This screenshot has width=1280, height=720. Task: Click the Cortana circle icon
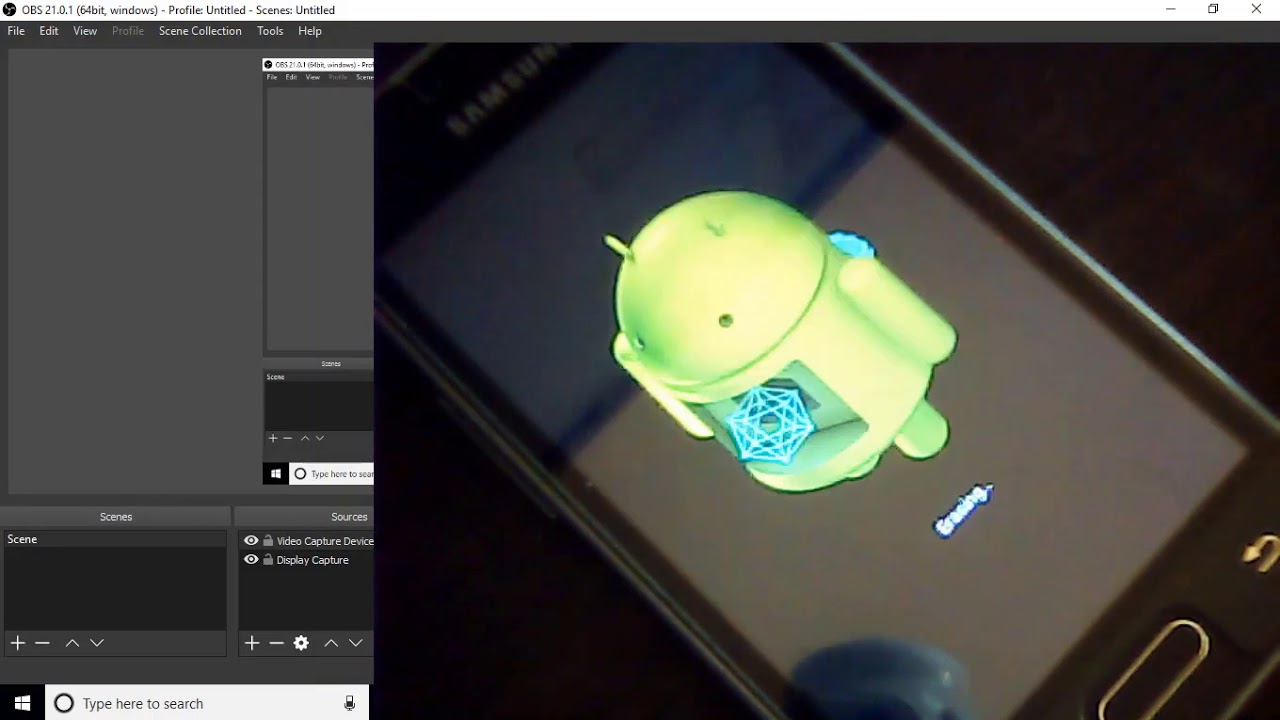(x=64, y=703)
